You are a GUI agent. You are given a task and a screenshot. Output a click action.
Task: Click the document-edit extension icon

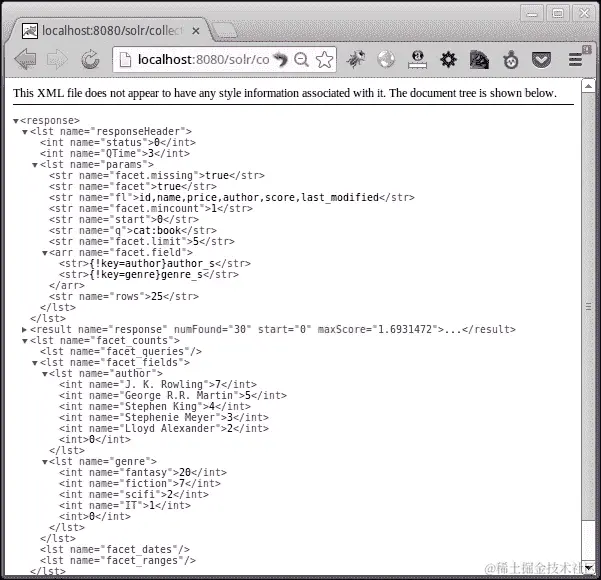(479, 59)
